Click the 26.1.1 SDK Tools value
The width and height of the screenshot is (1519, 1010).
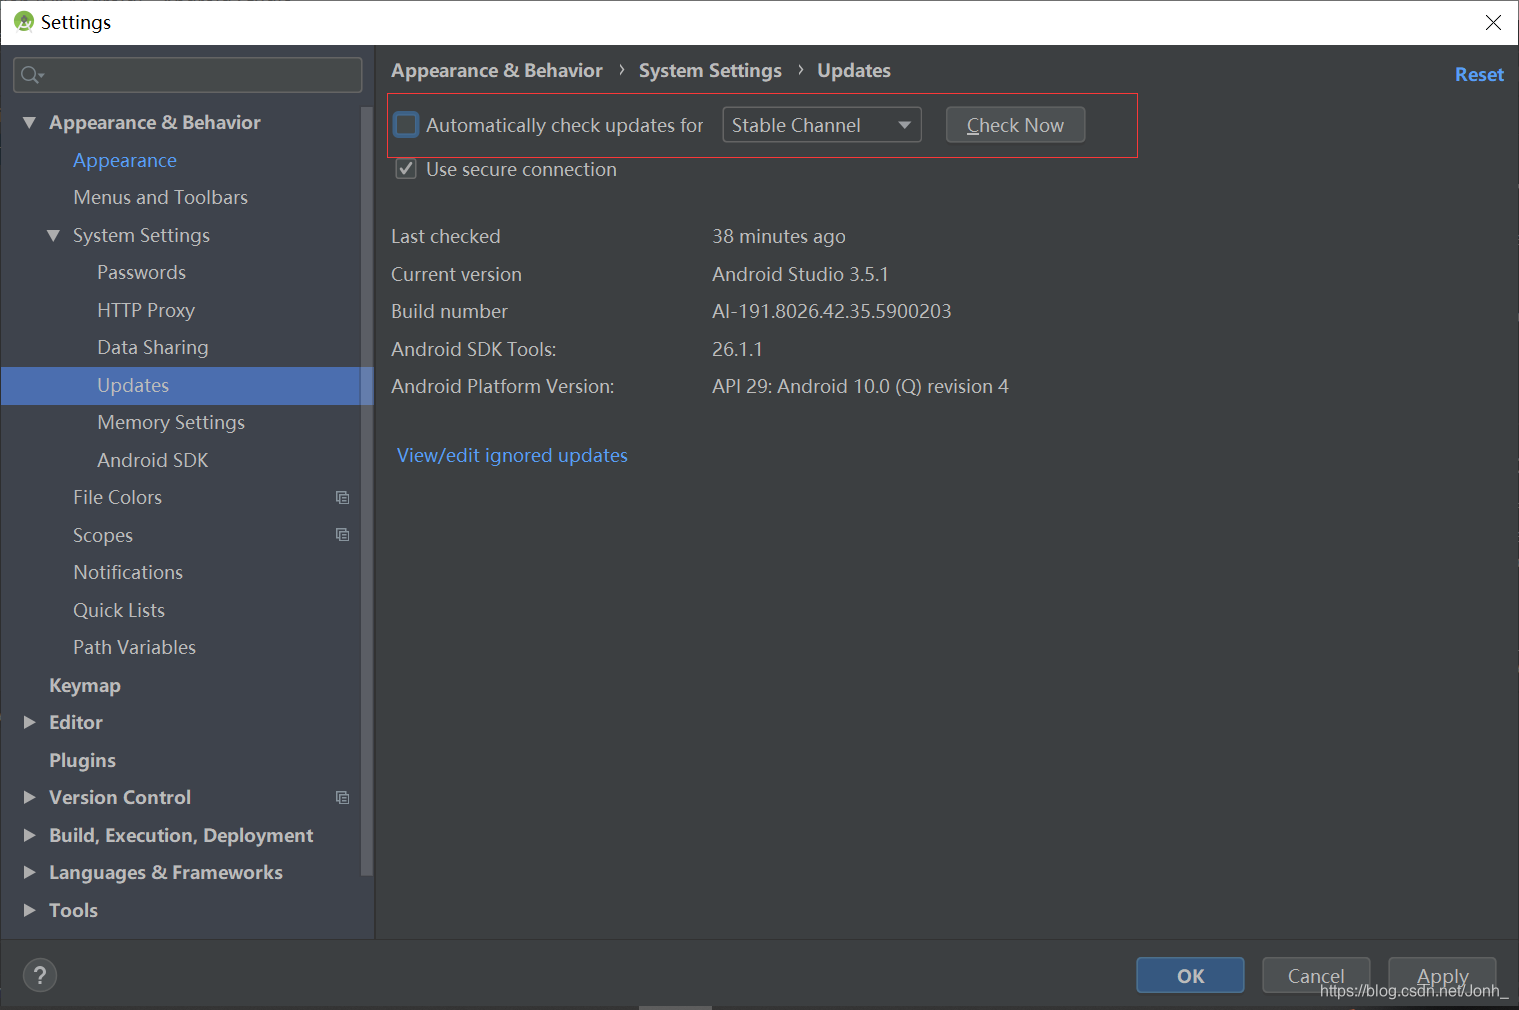[x=737, y=349]
